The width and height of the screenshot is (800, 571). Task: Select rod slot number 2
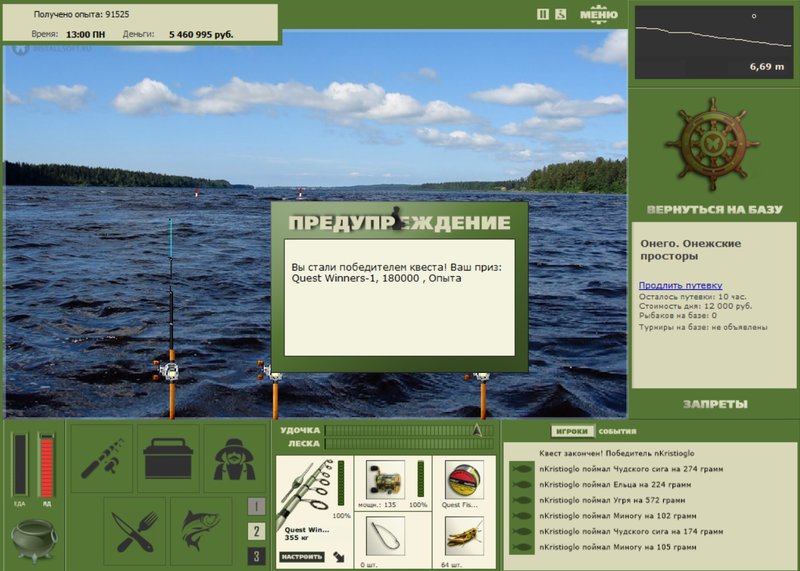pos(256,531)
